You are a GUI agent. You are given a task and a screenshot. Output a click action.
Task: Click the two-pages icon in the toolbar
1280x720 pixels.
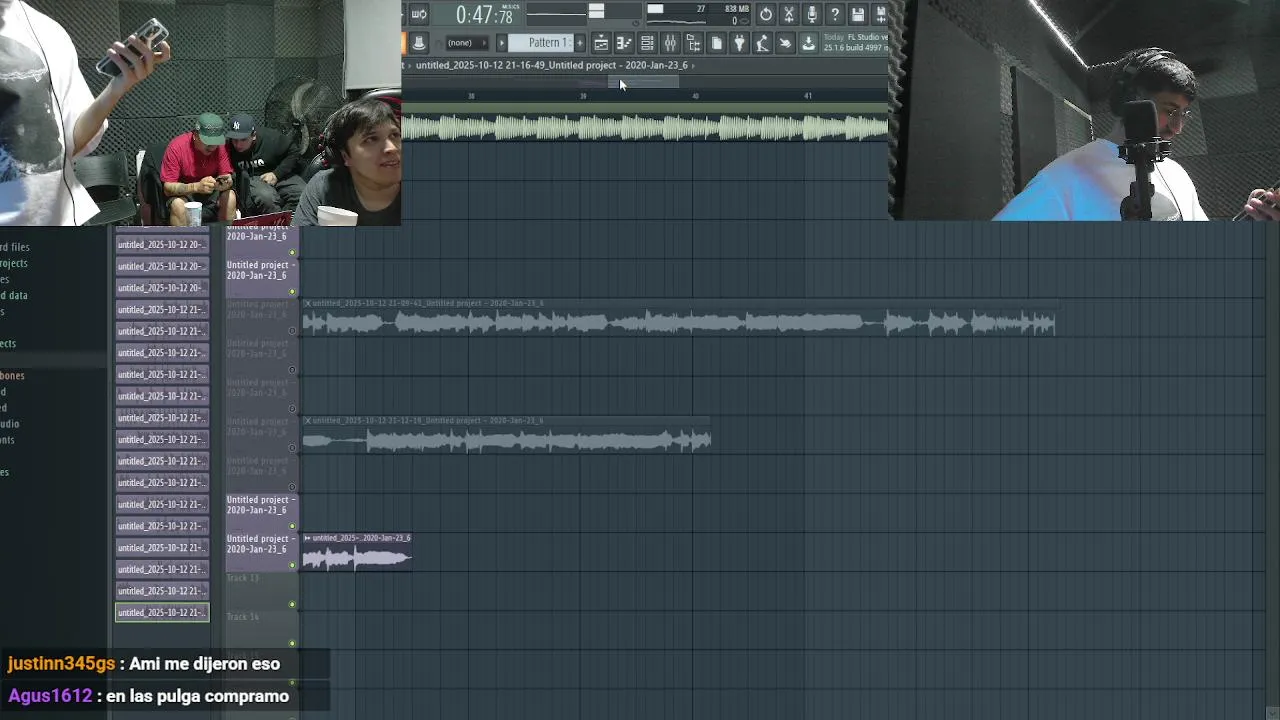716,43
